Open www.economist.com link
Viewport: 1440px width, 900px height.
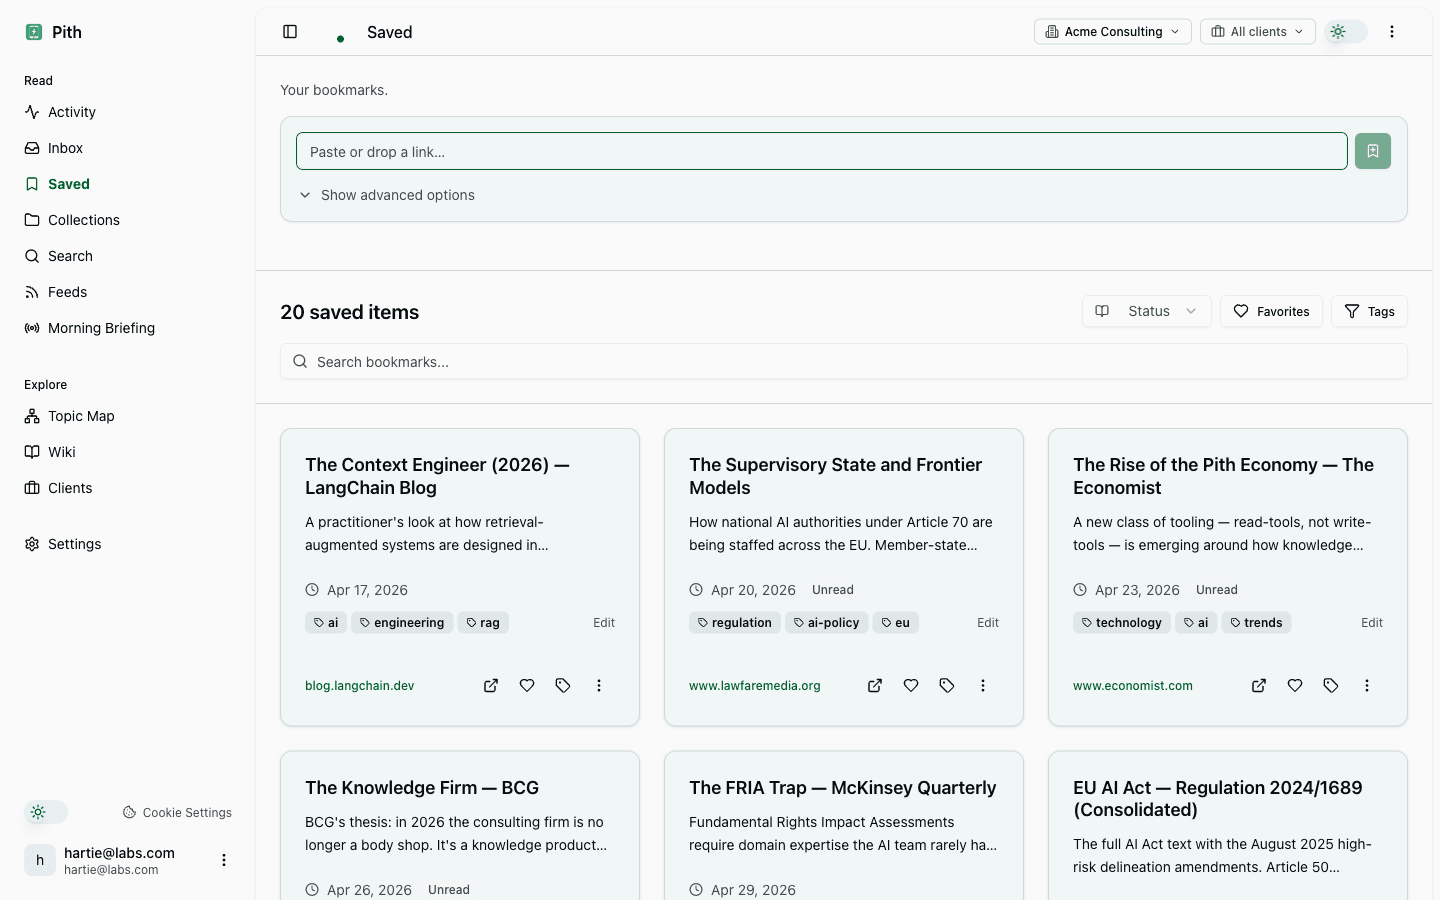tap(1133, 686)
